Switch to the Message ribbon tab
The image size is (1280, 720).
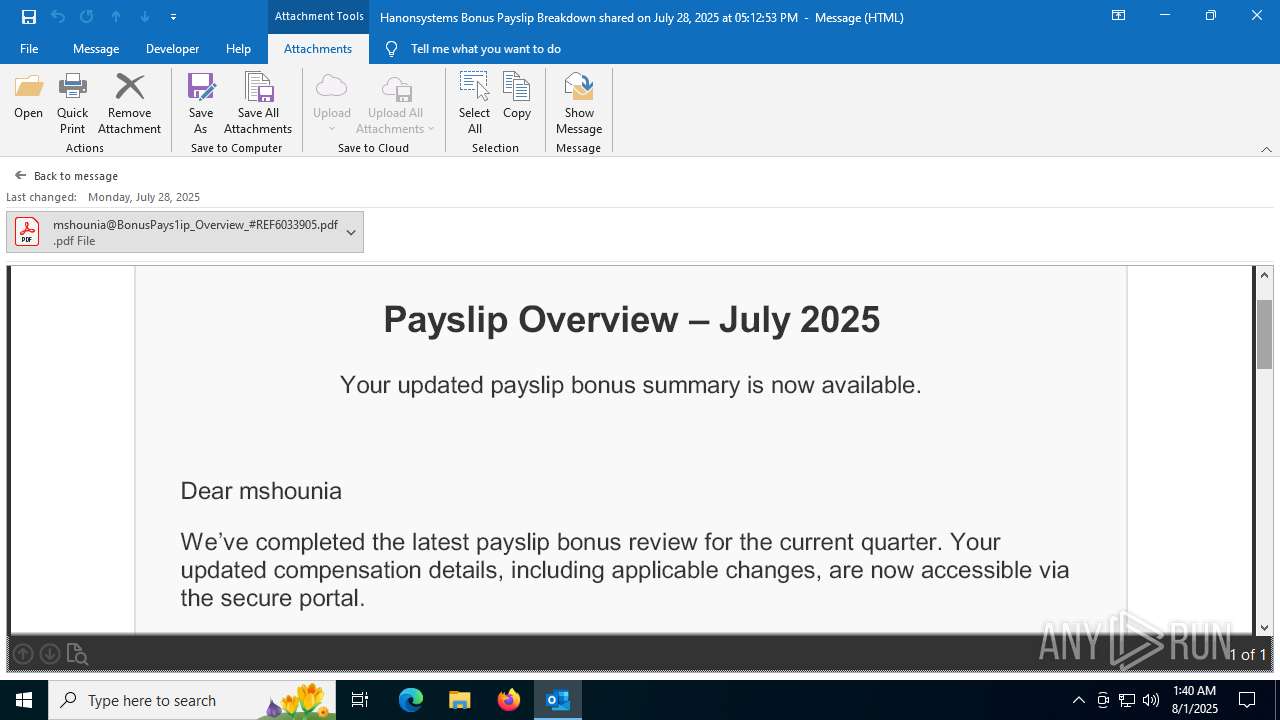point(96,49)
